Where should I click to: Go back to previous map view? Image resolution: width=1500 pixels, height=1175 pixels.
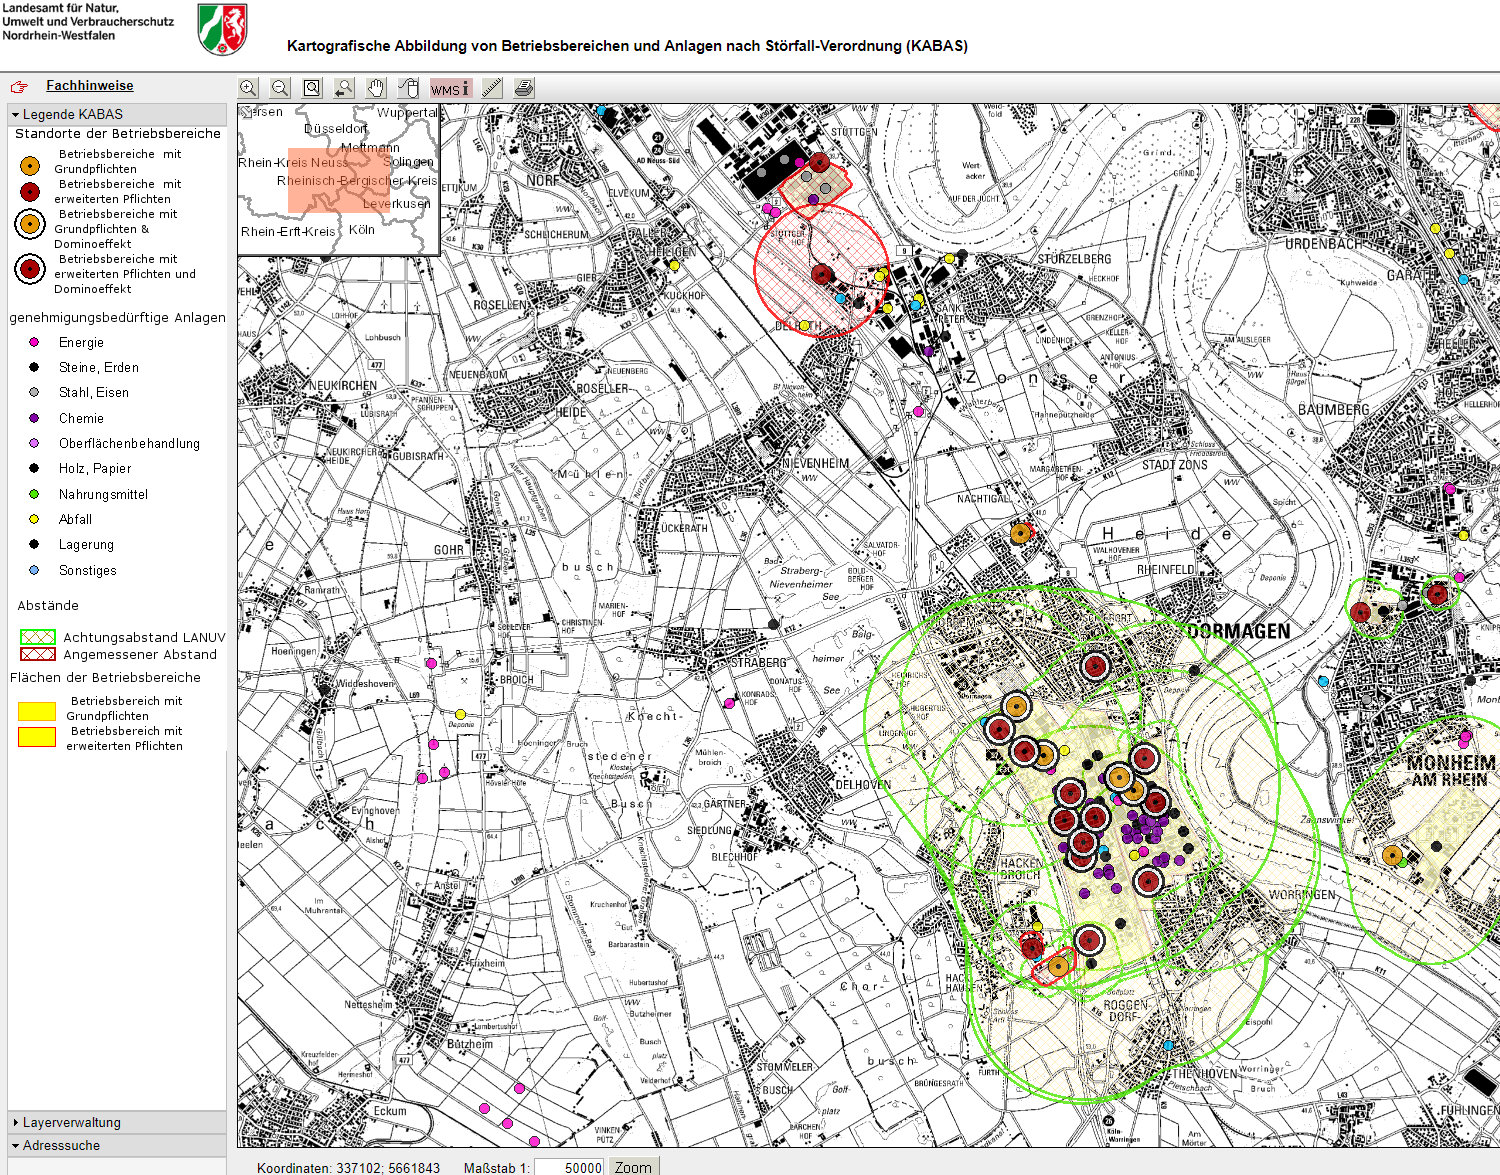344,88
